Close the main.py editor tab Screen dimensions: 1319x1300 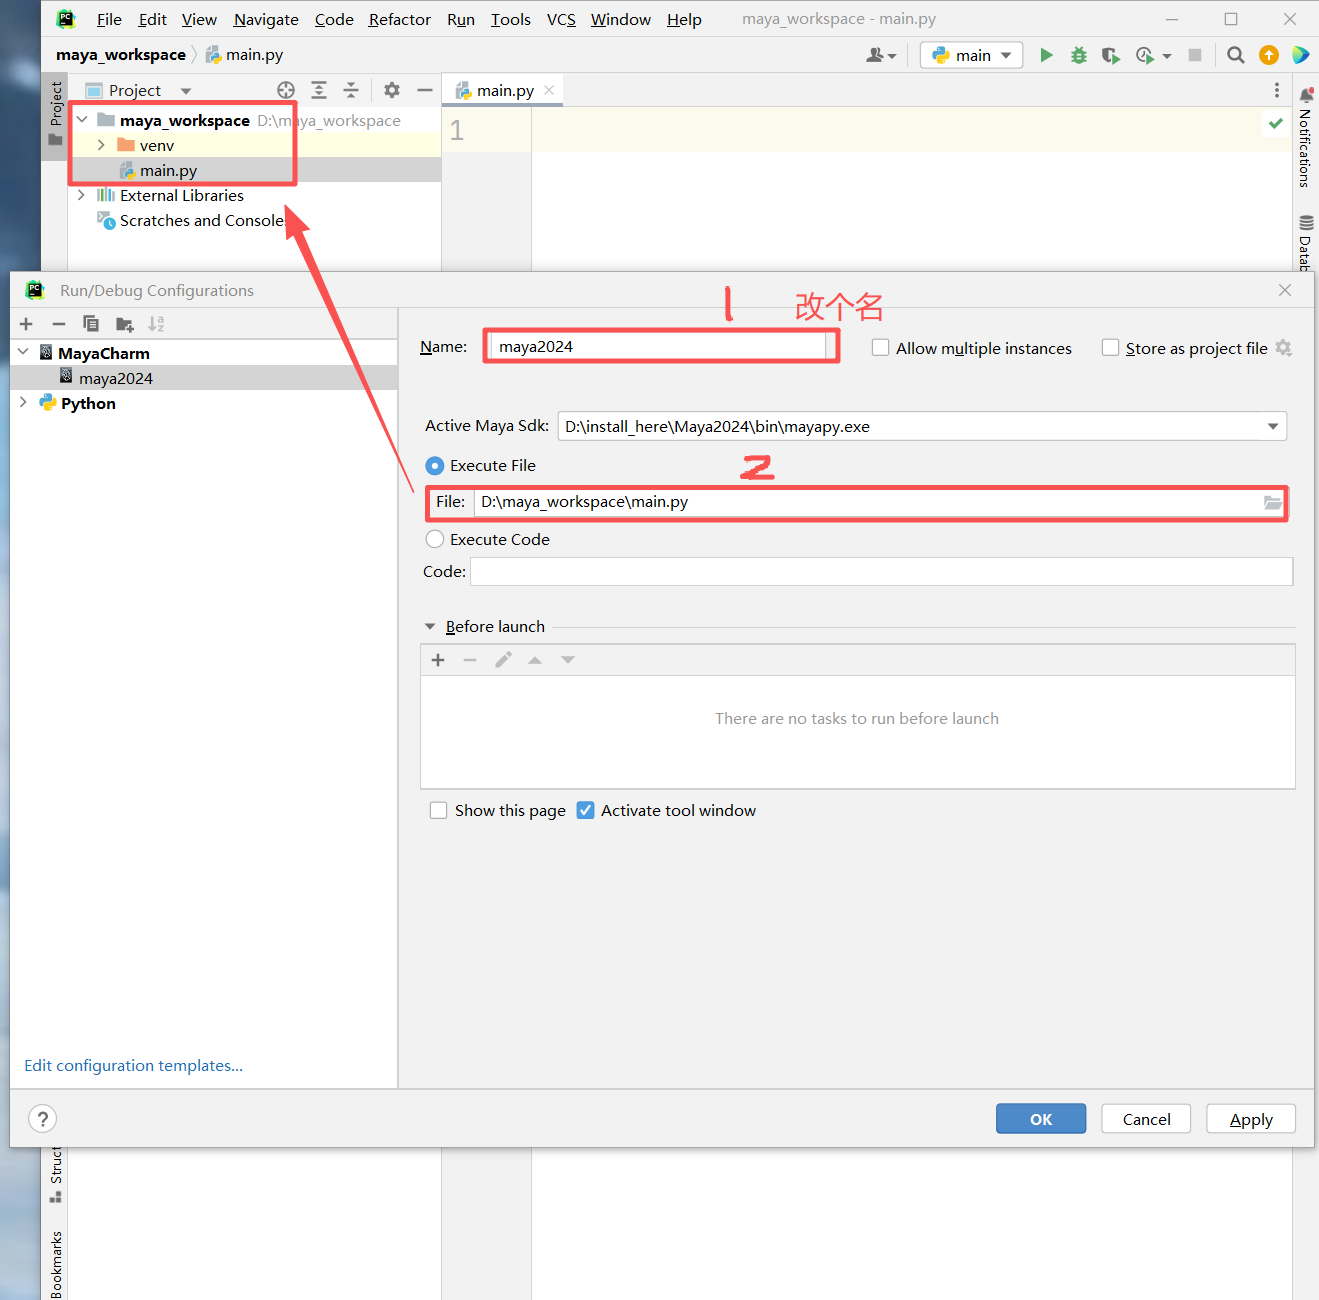tap(549, 90)
